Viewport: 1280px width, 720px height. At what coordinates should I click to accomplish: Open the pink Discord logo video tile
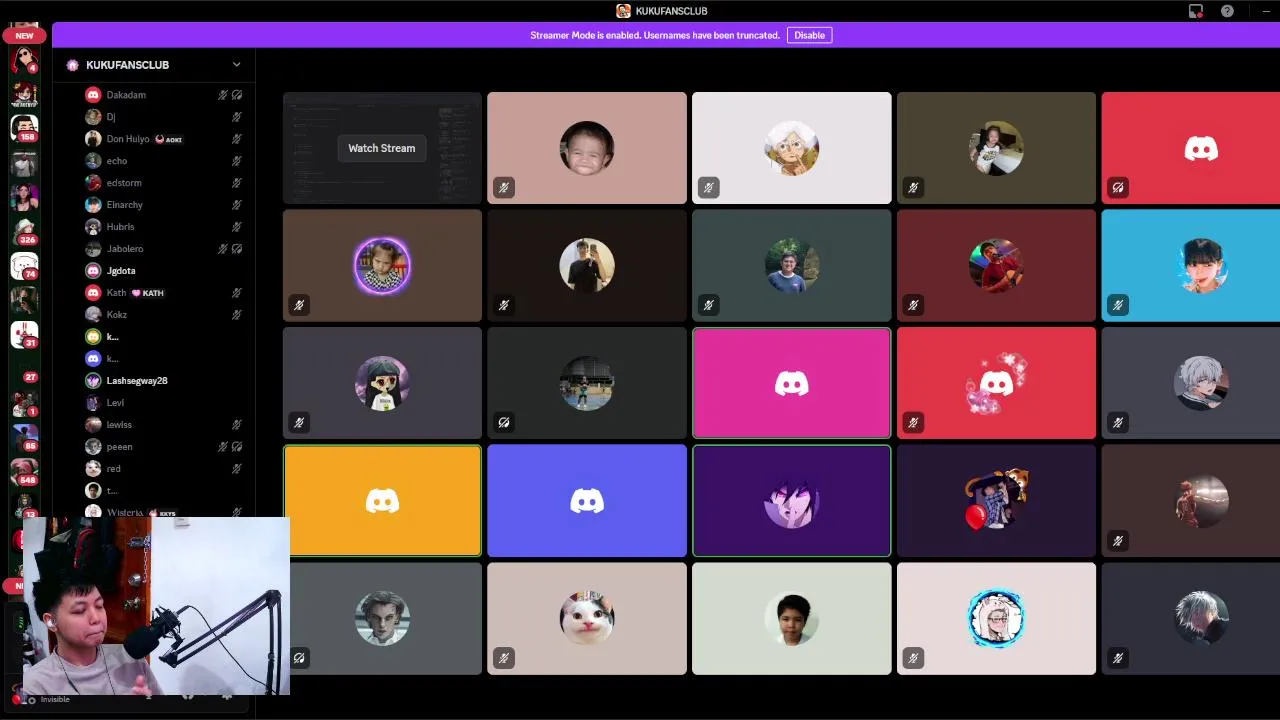pyautogui.click(x=791, y=383)
